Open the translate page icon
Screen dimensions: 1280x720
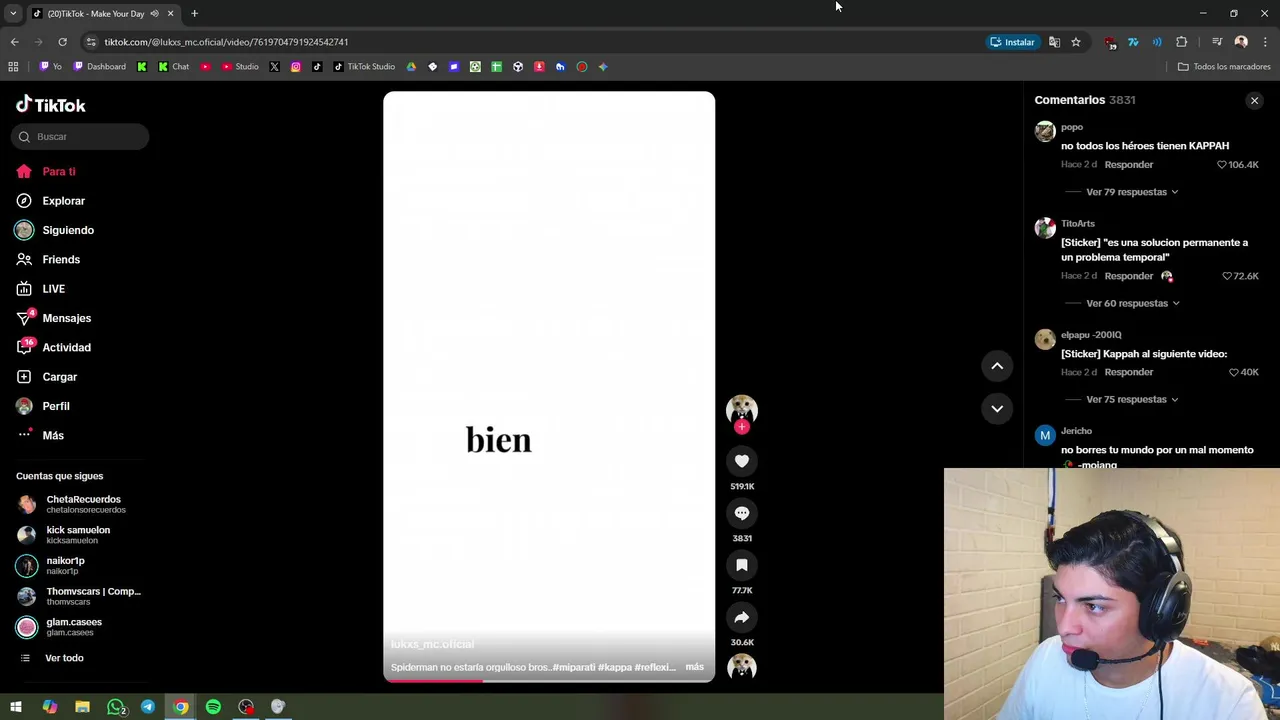[x=1054, y=42]
